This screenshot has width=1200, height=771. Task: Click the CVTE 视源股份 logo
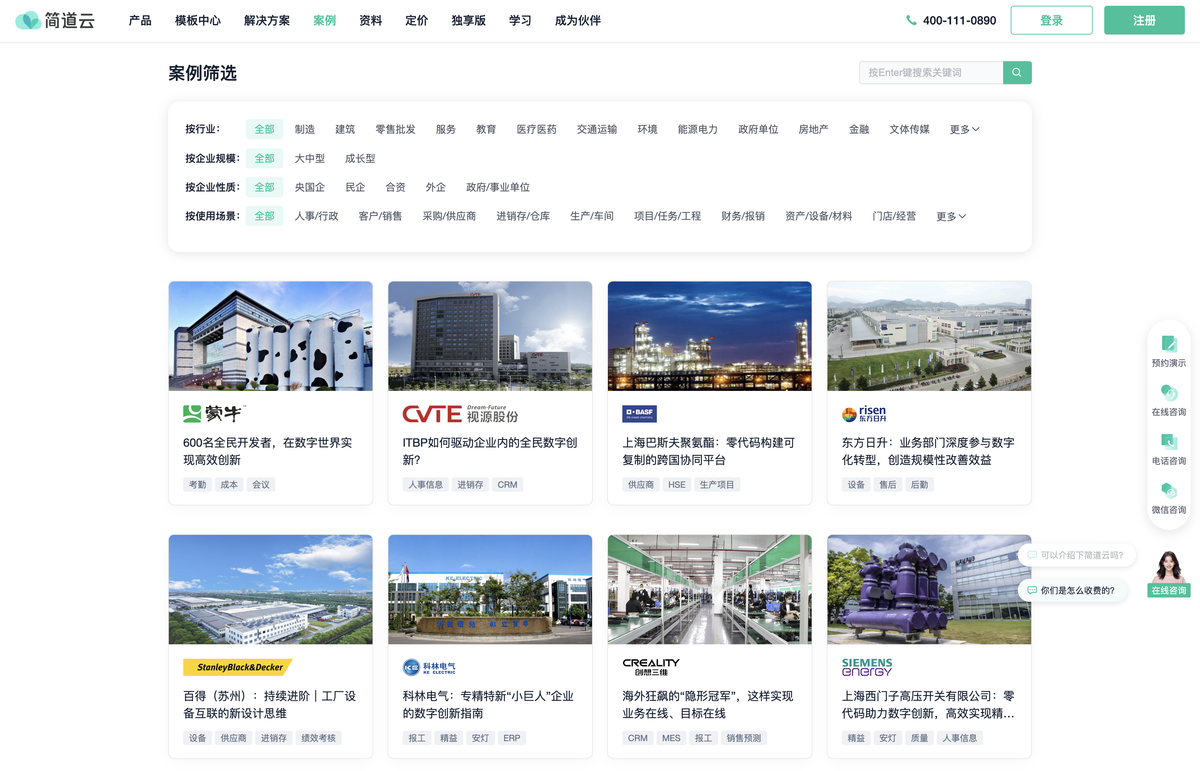460,414
